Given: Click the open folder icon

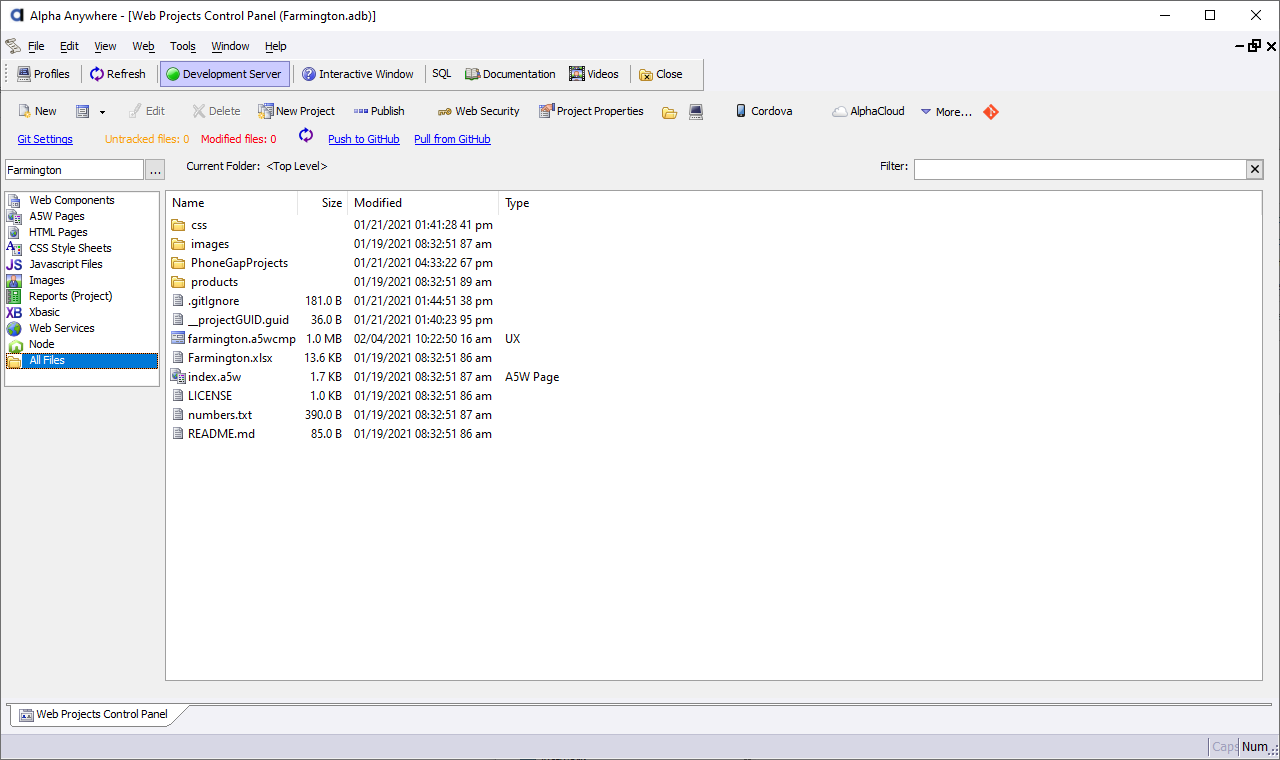Looking at the screenshot, I should click(670, 112).
